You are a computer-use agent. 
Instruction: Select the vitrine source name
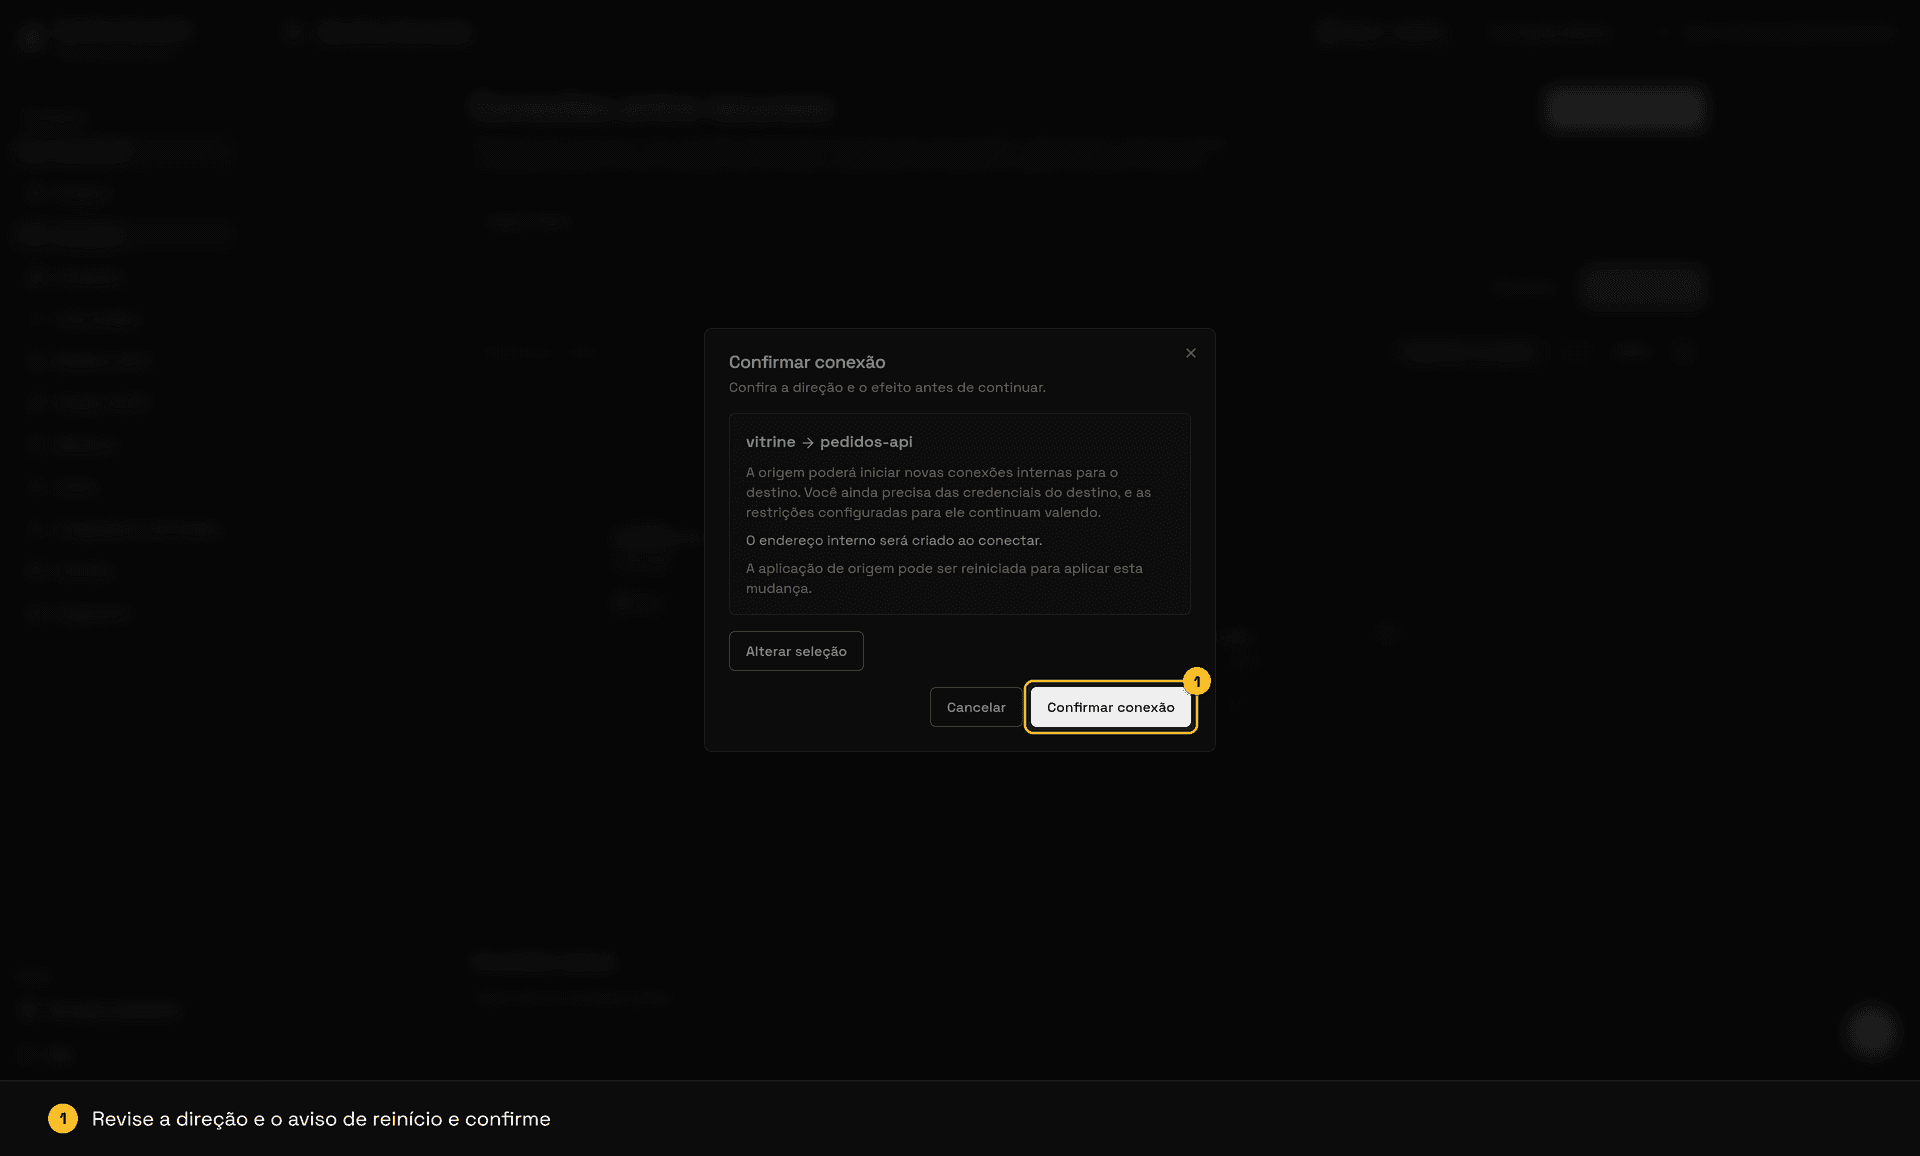[x=770, y=442]
